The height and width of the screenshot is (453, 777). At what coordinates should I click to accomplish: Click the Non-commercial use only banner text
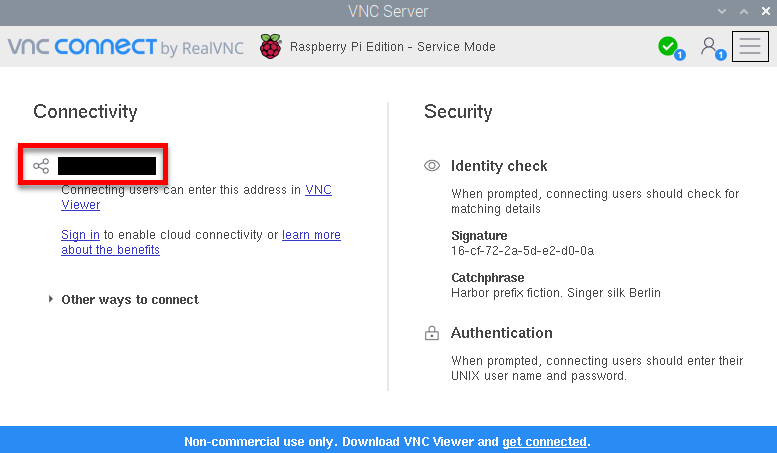tap(387, 442)
